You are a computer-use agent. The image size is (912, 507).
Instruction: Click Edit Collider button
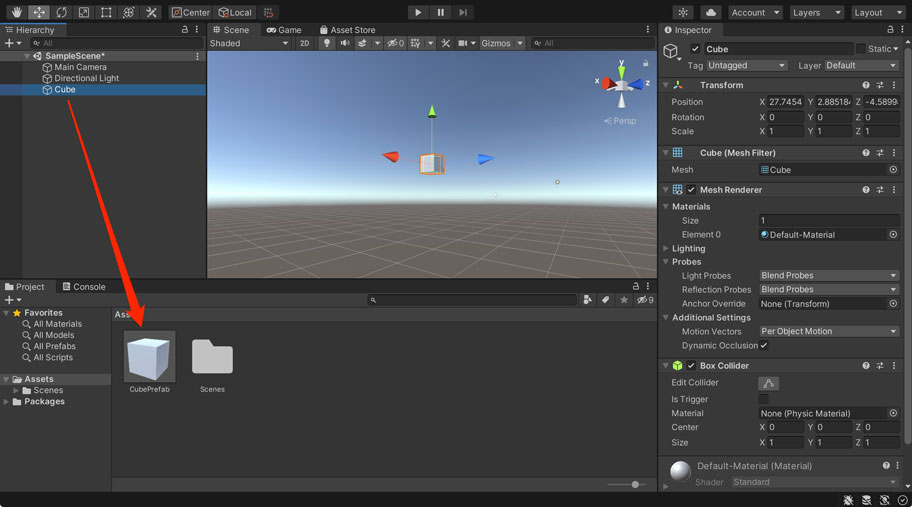(768, 383)
